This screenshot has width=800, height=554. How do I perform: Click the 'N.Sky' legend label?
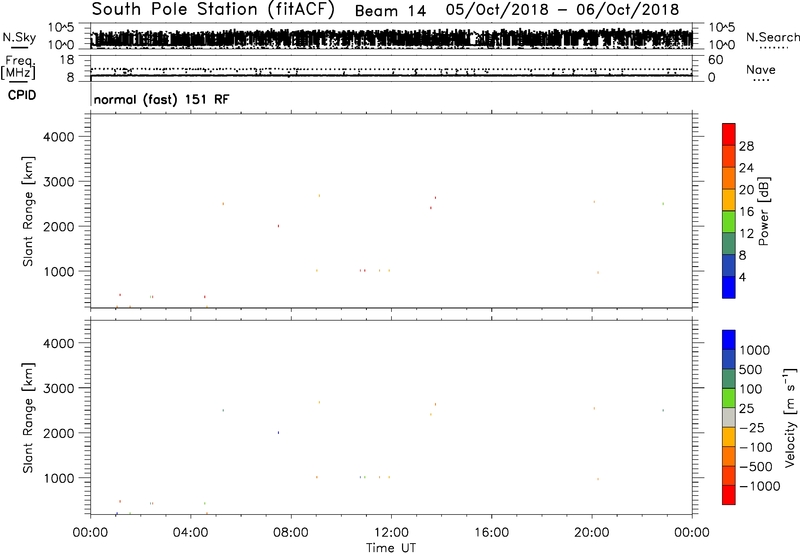[x=19, y=37]
